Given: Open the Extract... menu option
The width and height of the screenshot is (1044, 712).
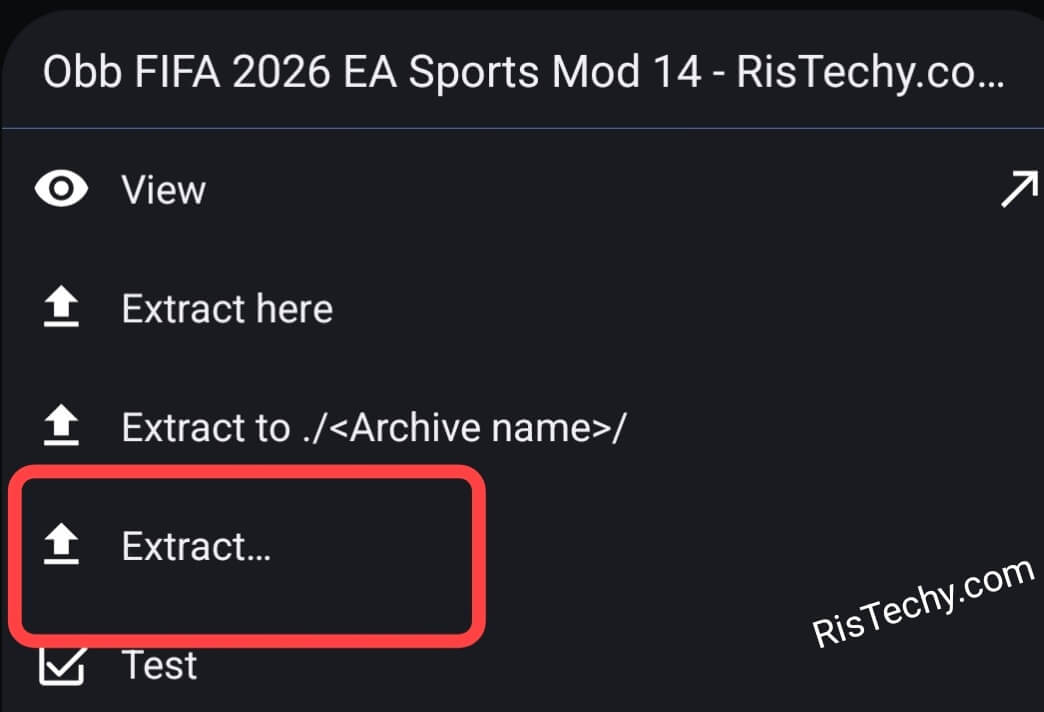Looking at the screenshot, I should point(196,547).
